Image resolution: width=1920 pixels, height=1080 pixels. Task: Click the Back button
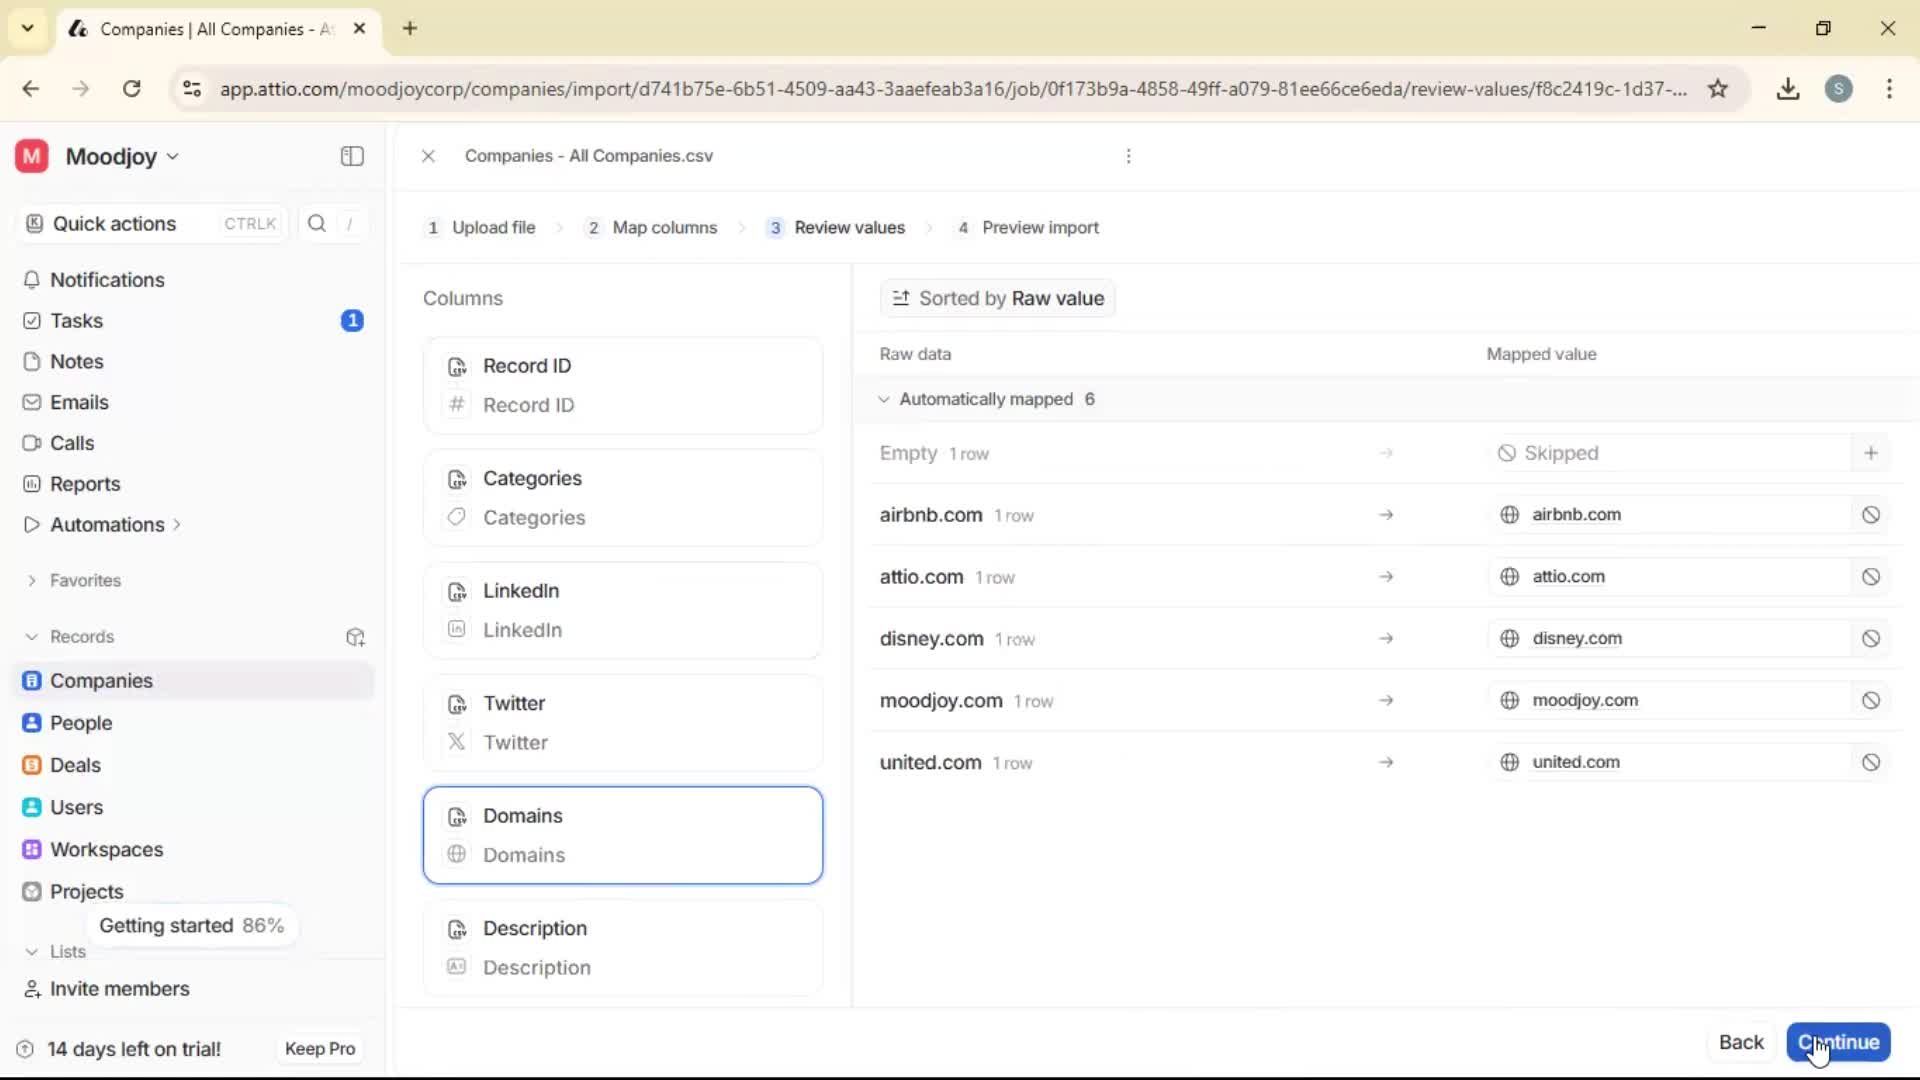pos(1740,1042)
